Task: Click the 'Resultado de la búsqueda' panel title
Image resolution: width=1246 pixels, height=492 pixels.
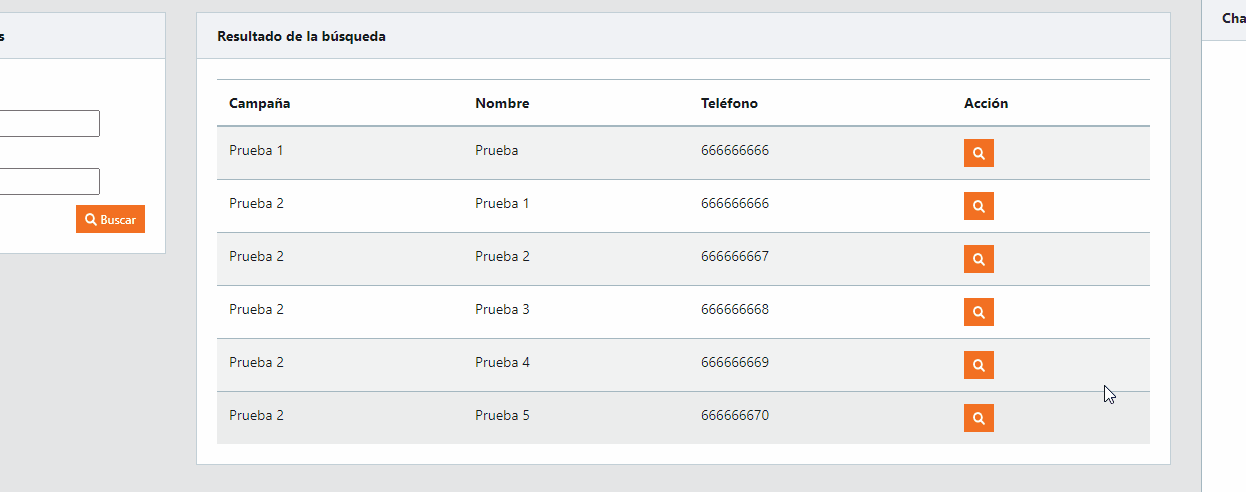Action: 301,36
